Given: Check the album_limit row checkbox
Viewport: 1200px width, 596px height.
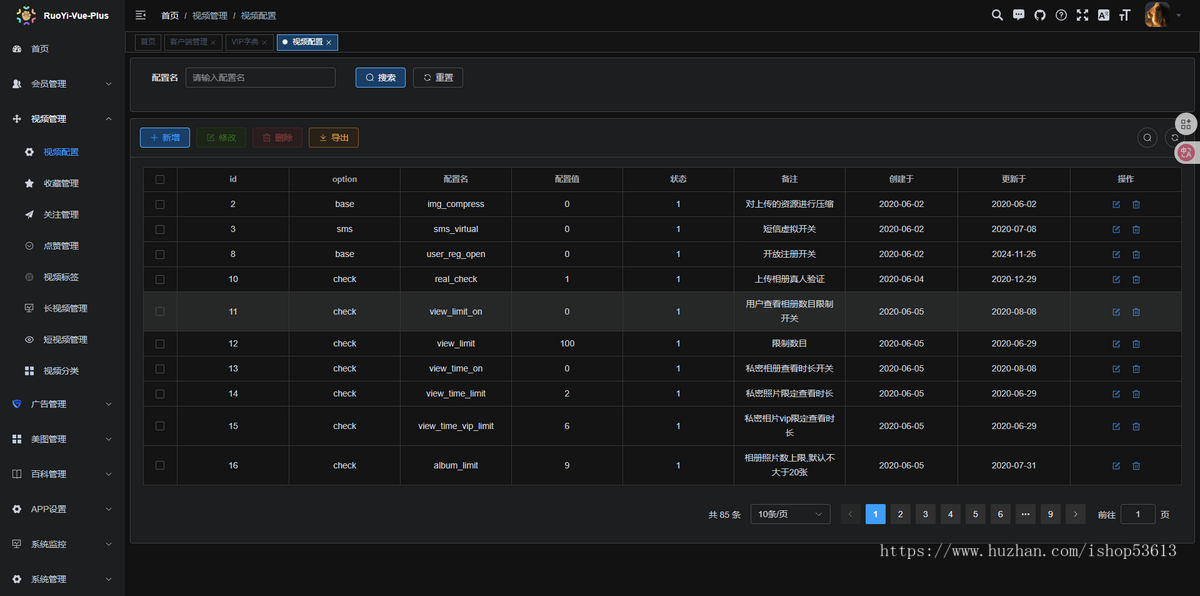Looking at the screenshot, I should (x=160, y=466).
